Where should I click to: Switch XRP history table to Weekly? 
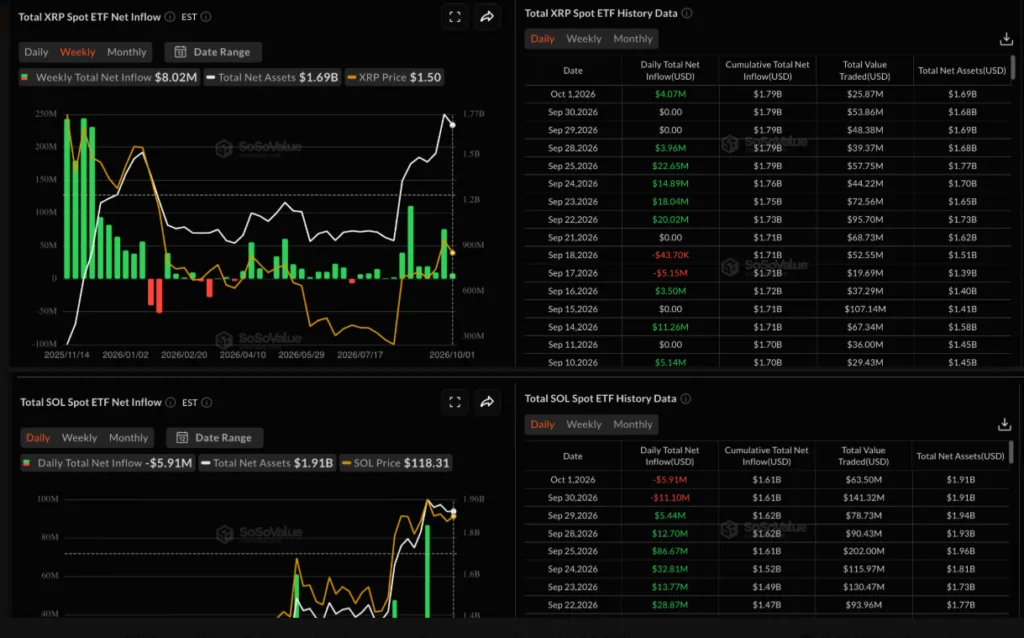(x=584, y=39)
